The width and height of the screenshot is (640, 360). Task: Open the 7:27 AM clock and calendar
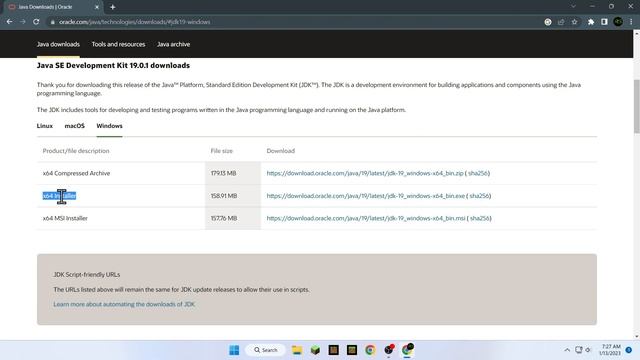coord(610,350)
